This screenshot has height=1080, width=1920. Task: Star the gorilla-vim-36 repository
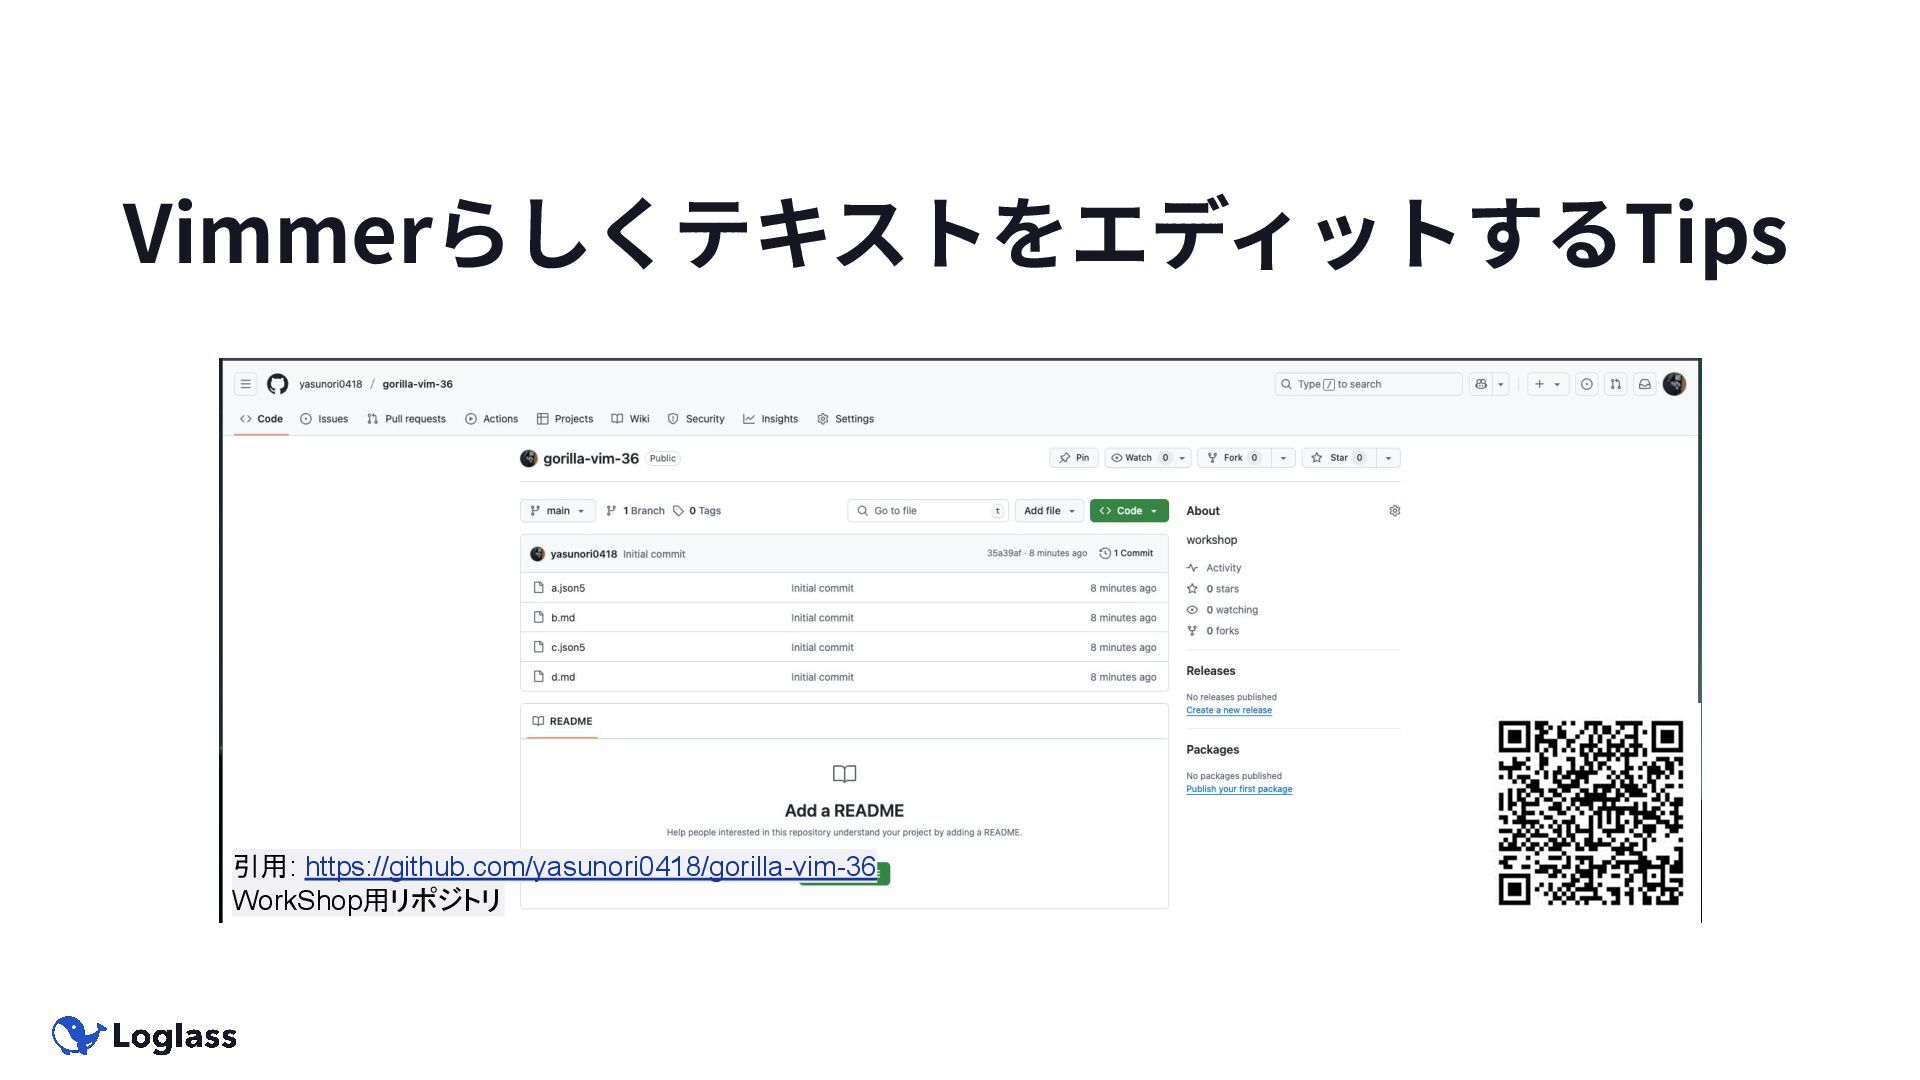coord(1338,458)
